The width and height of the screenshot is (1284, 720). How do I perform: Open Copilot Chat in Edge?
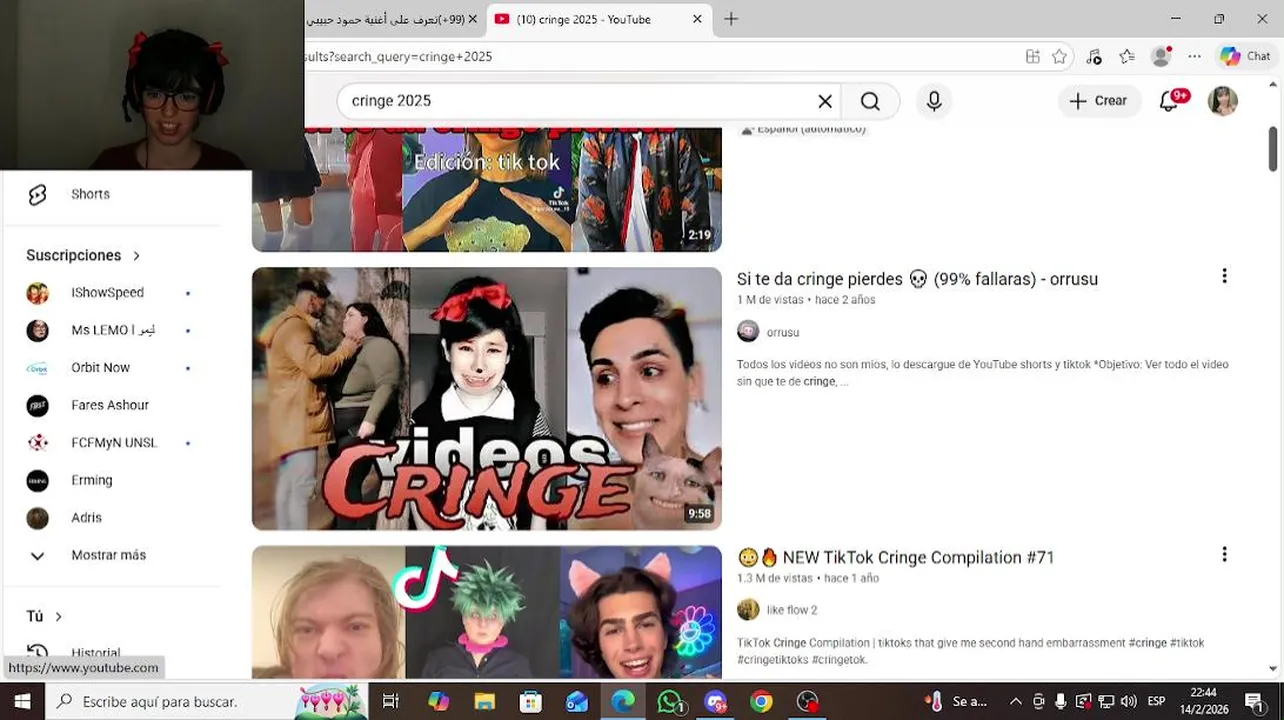pos(1245,56)
